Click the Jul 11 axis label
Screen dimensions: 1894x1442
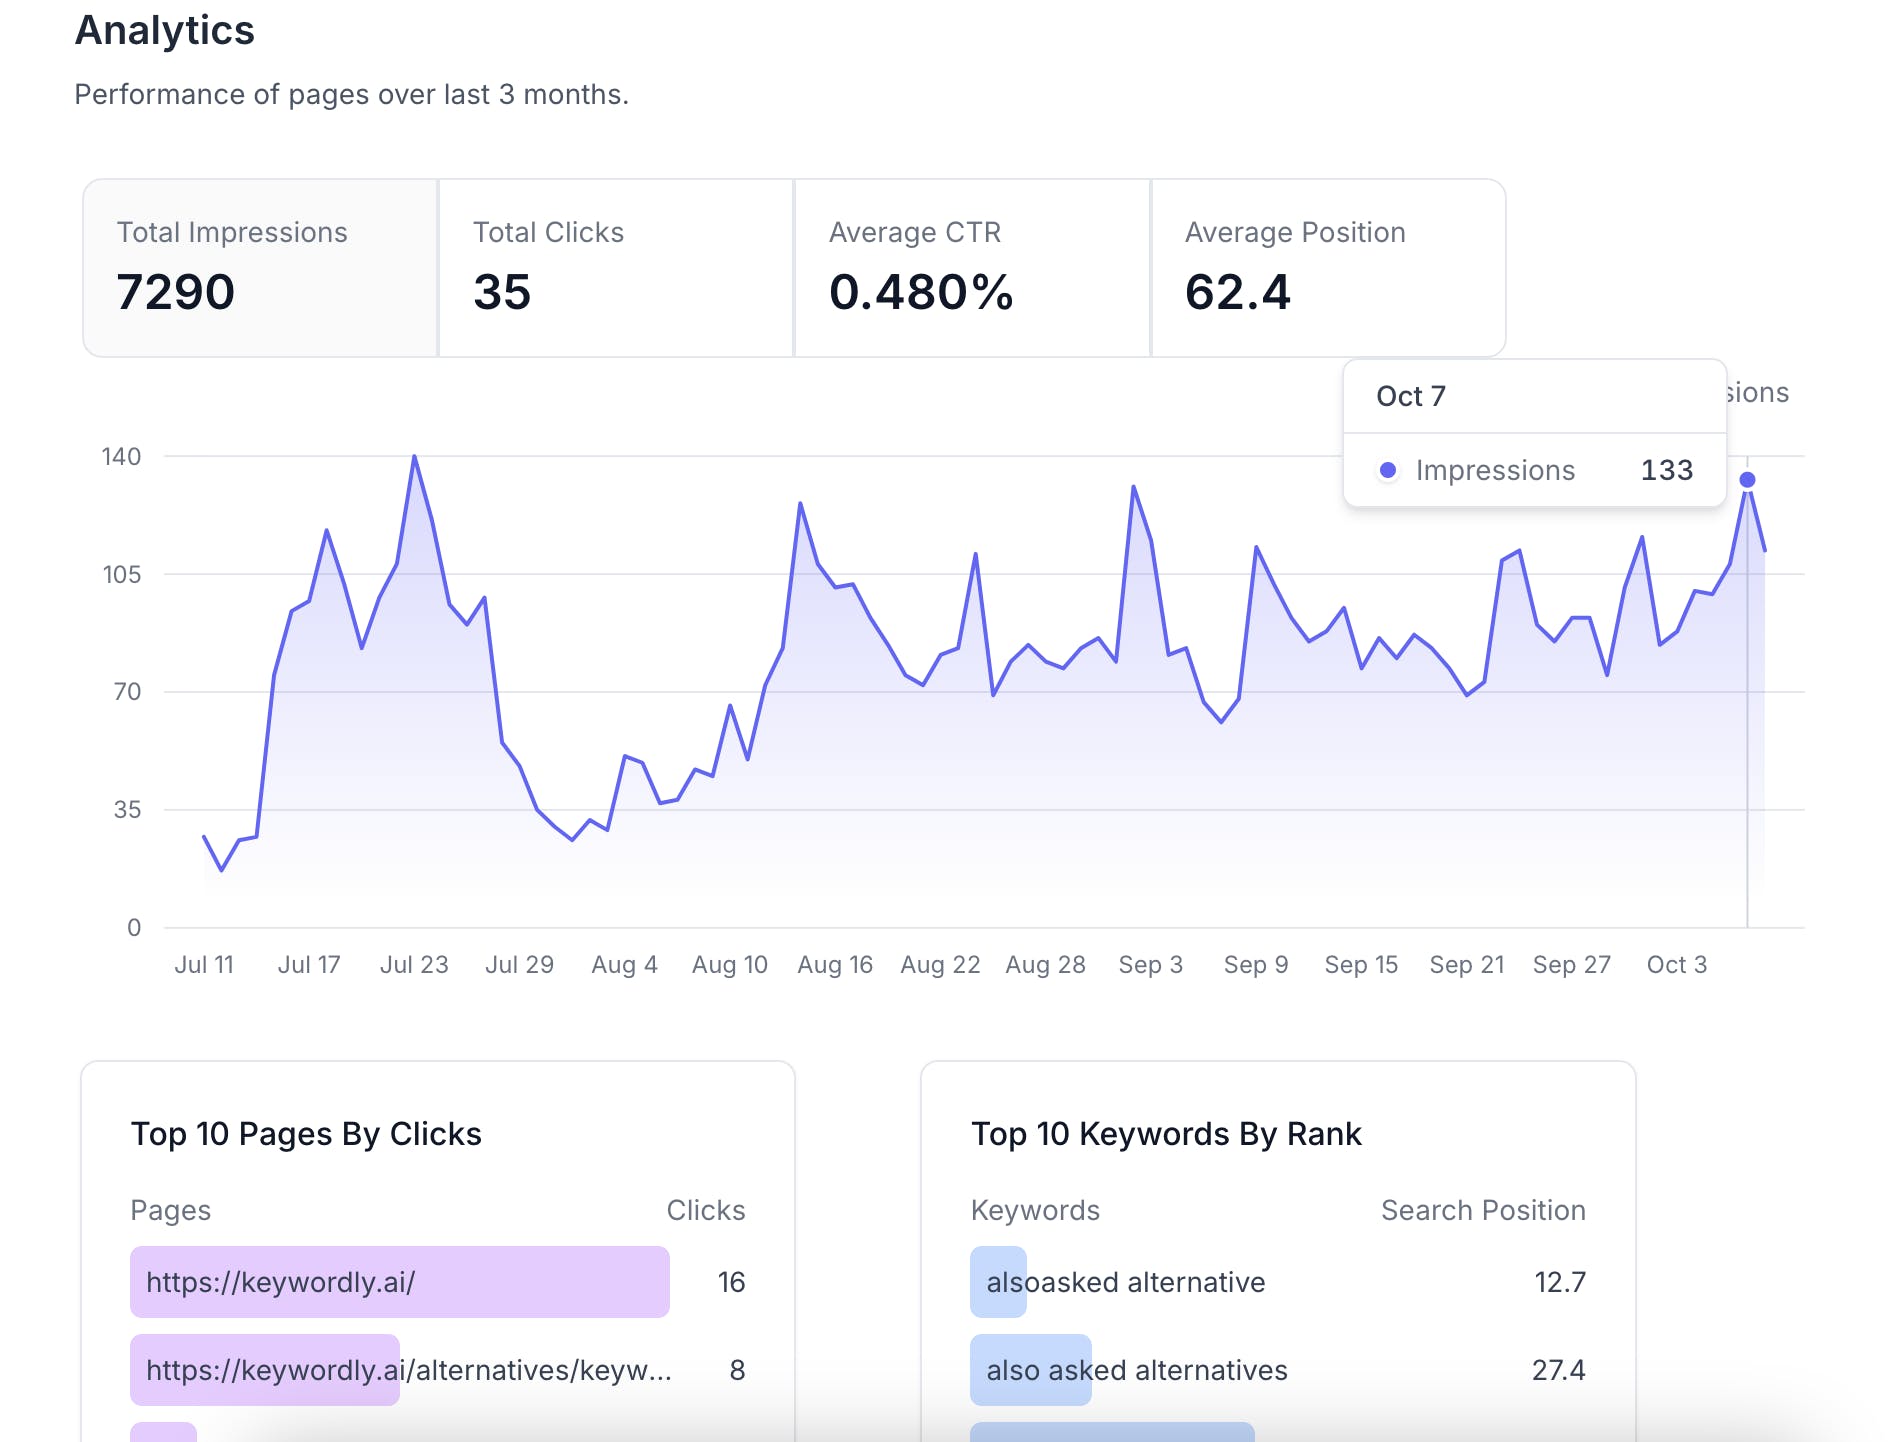204,965
